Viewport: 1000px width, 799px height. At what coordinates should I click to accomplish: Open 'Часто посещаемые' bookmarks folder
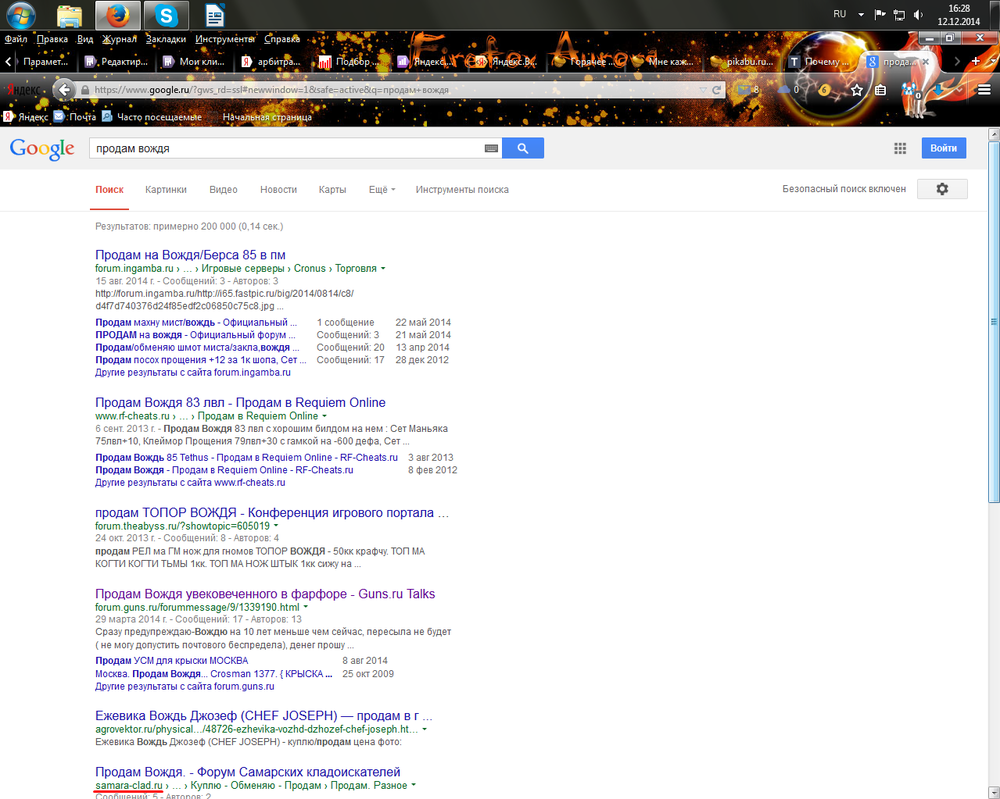(152, 117)
